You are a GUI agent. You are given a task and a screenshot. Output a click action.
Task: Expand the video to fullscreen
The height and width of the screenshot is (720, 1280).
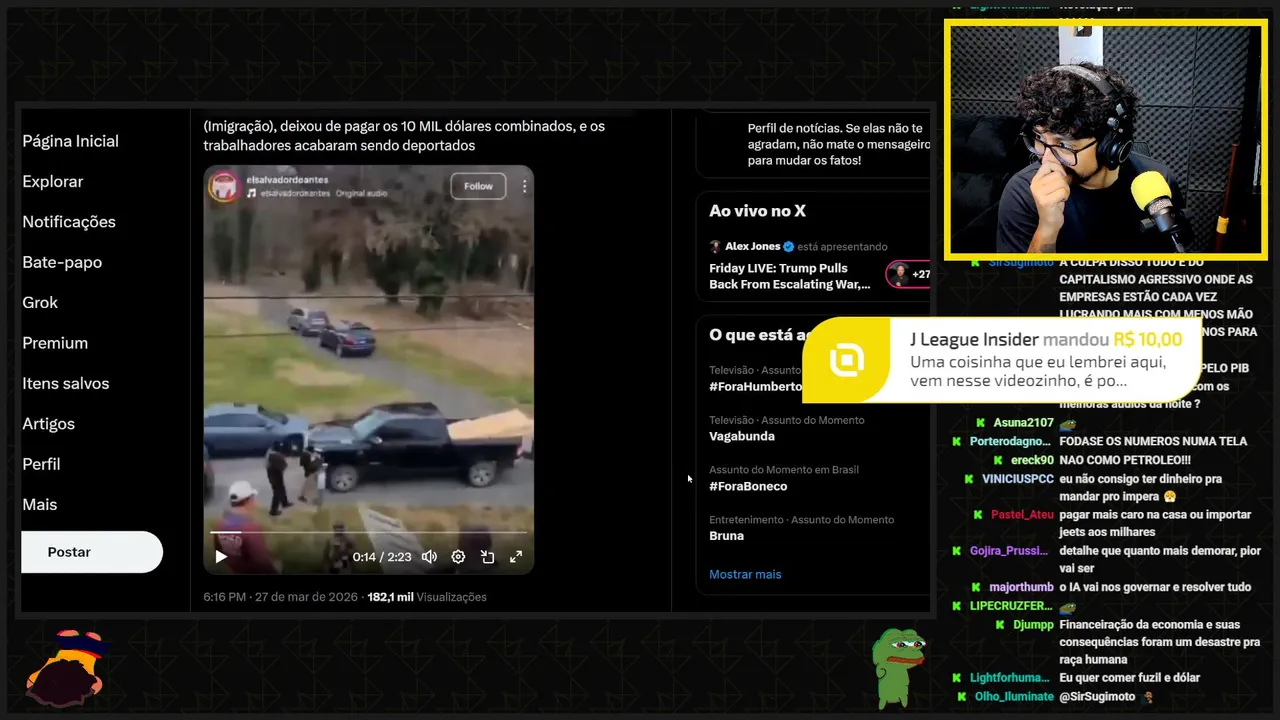coord(516,557)
